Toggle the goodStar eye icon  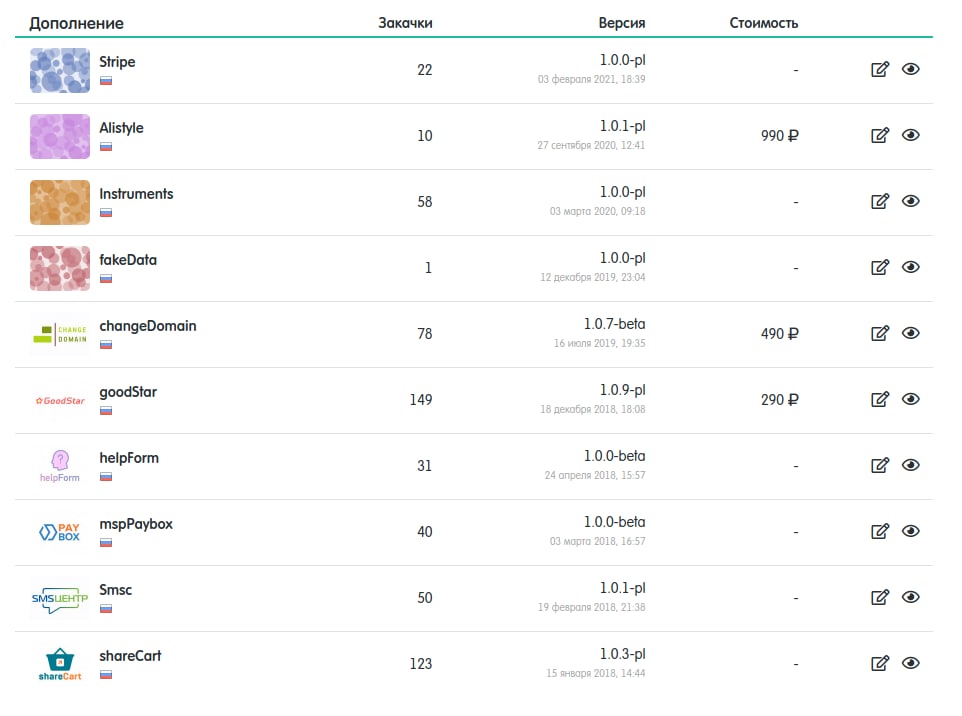click(910, 399)
